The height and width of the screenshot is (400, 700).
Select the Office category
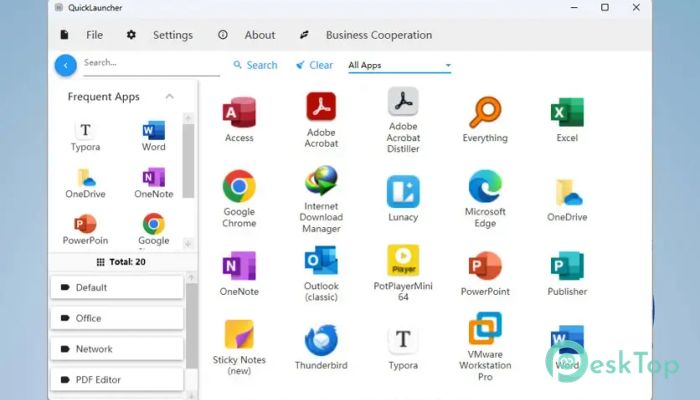click(x=117, y=318)
